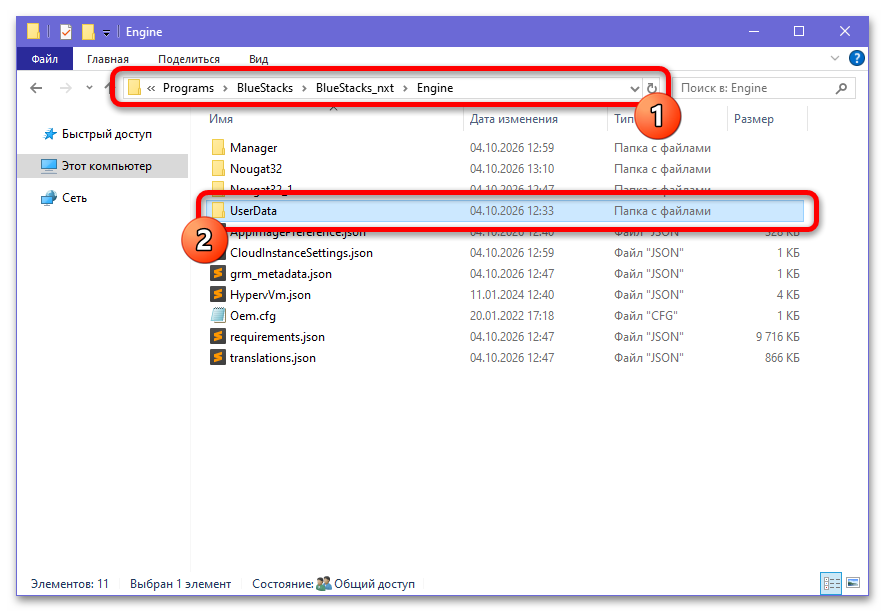Image resolution: width=885 pixels, height=612 pixels.
Task: Expand the chevron between Programs and BlueStacks
Action: (225, 88)
